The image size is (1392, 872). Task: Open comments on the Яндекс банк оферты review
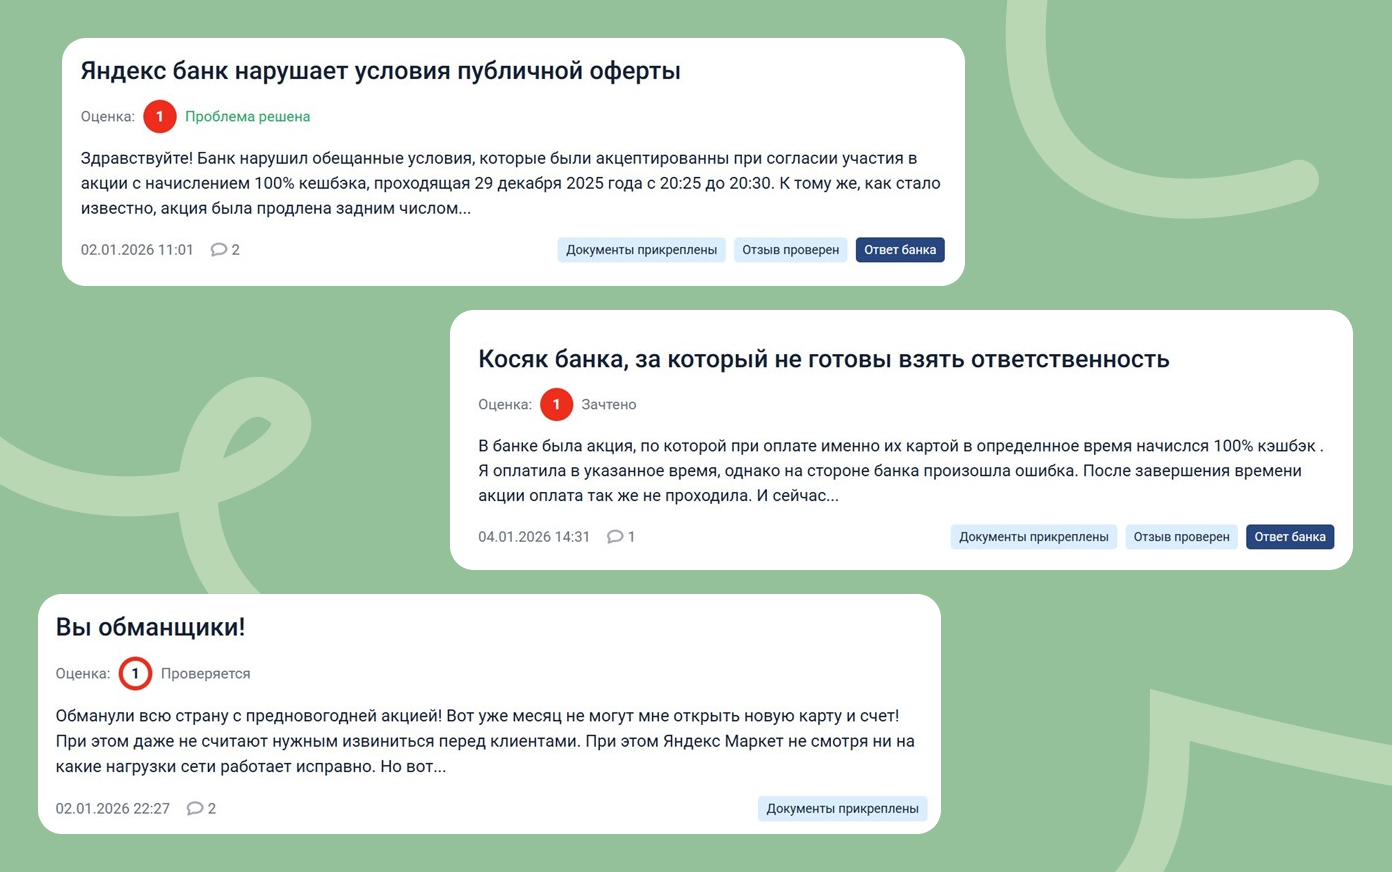(225, 249)
